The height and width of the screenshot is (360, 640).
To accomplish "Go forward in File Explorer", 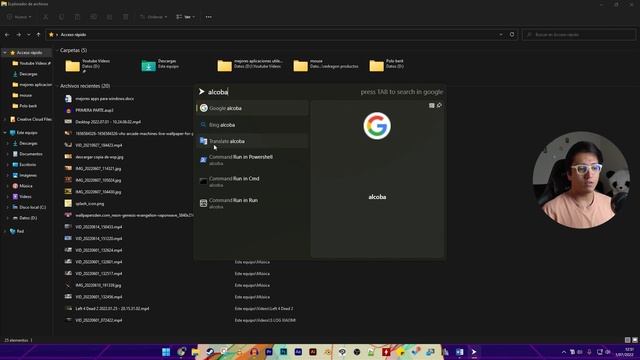I will (18, 35).
